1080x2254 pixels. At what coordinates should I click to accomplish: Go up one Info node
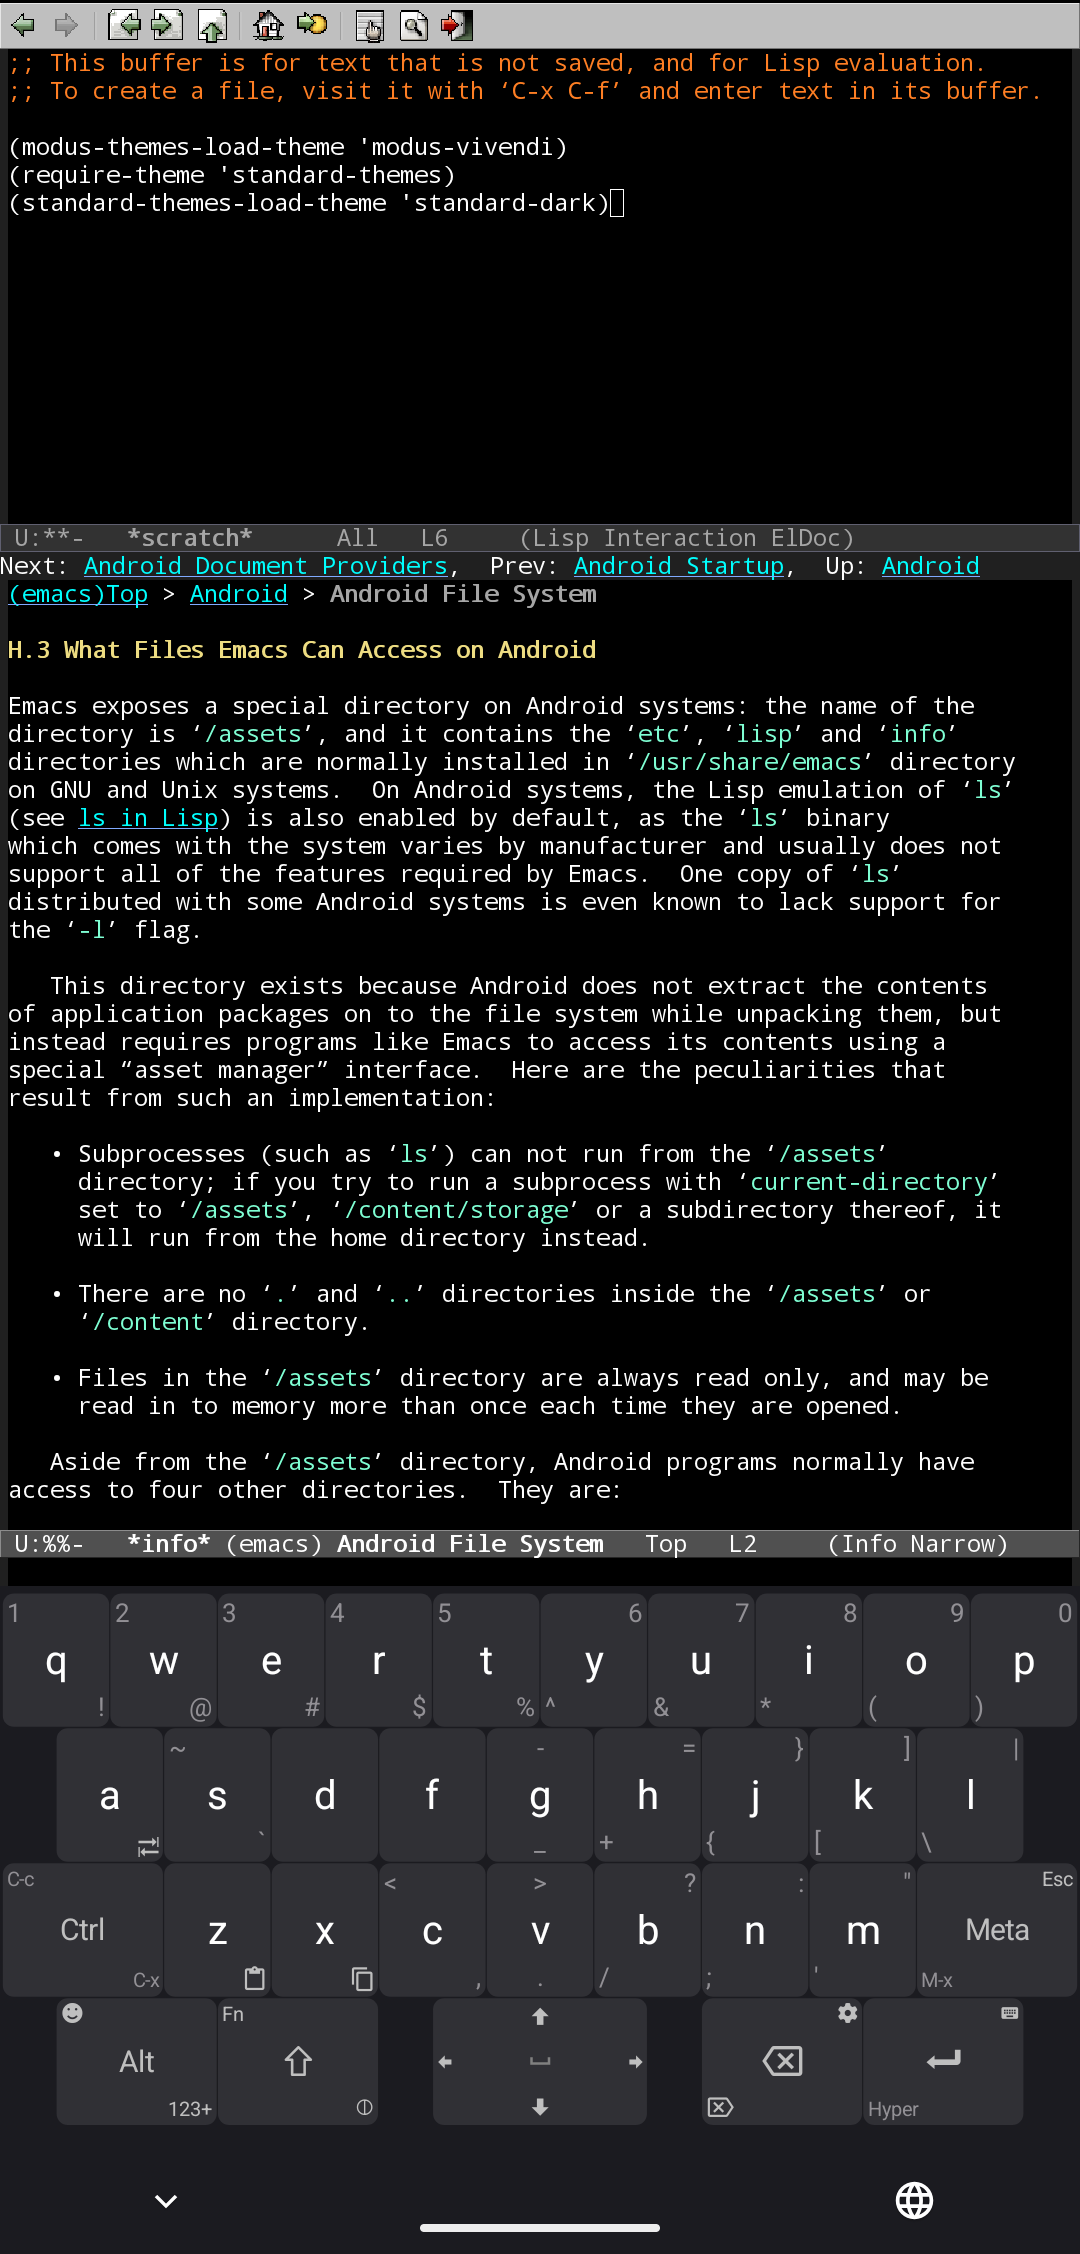click(212, 25)
